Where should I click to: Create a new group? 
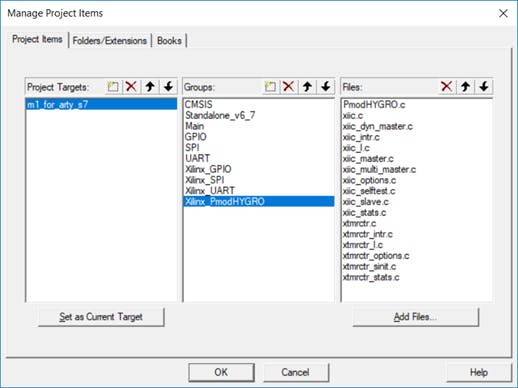click(270, 87)
